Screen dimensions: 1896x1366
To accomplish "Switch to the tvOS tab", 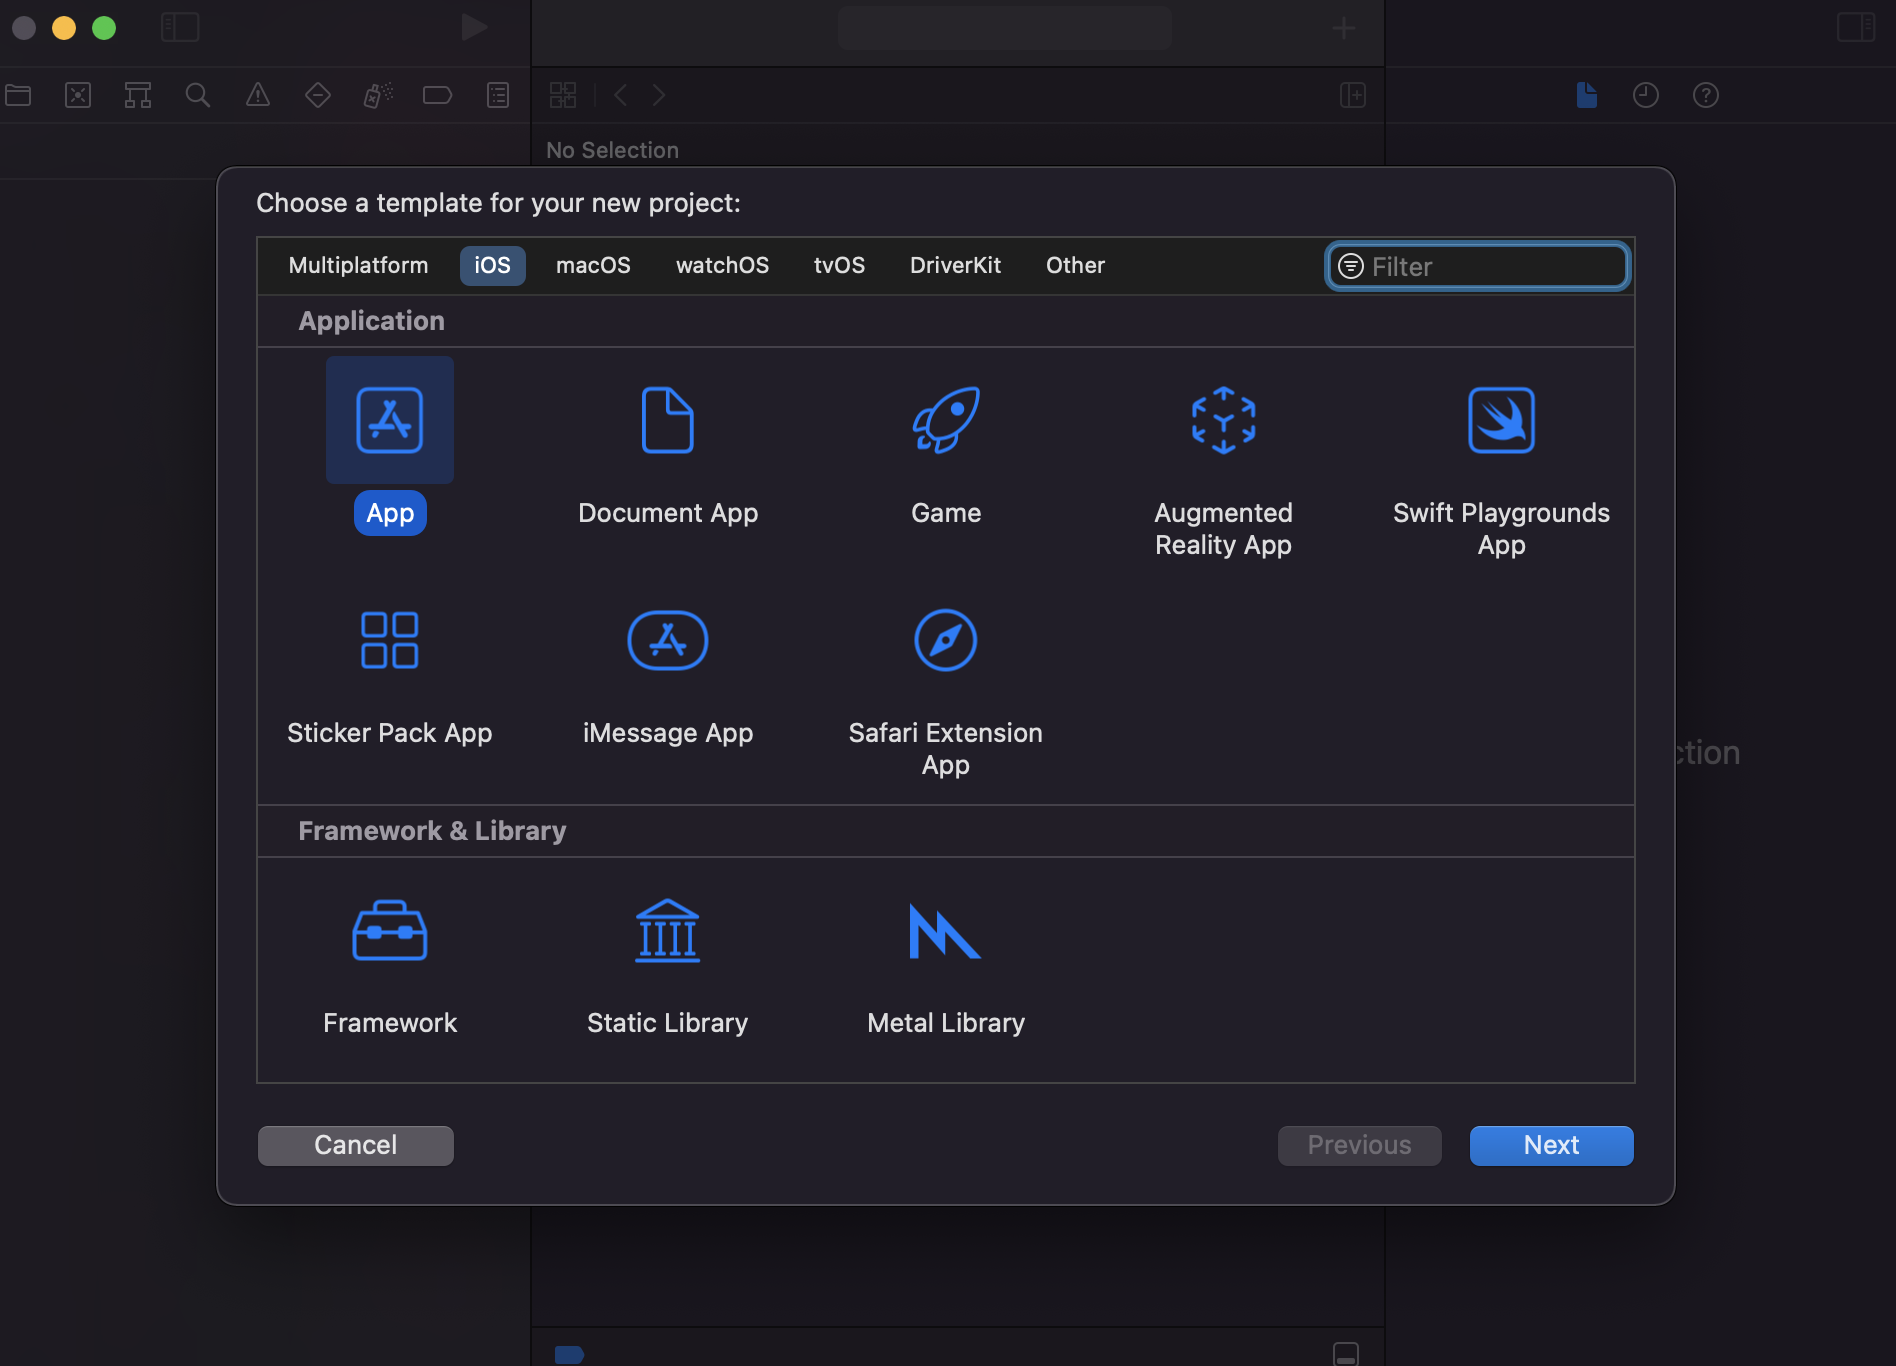I will click(x=839, y=265).
